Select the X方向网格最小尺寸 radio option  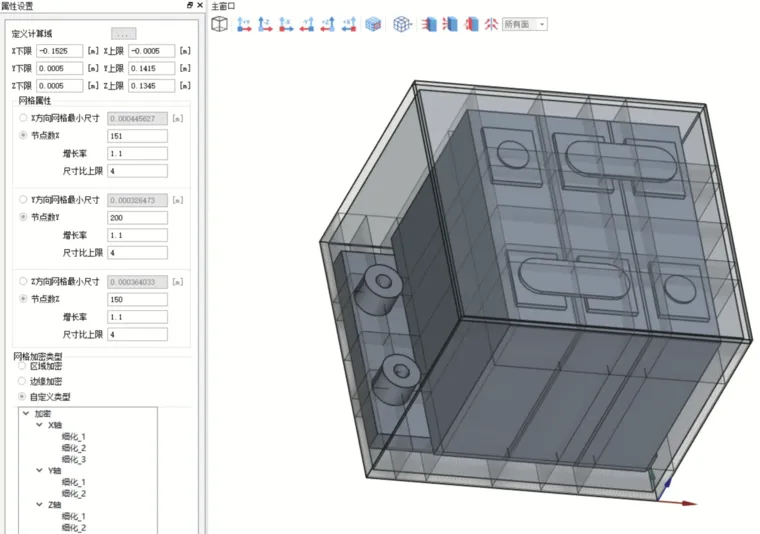pyautogui.click(x=23, y=118)
